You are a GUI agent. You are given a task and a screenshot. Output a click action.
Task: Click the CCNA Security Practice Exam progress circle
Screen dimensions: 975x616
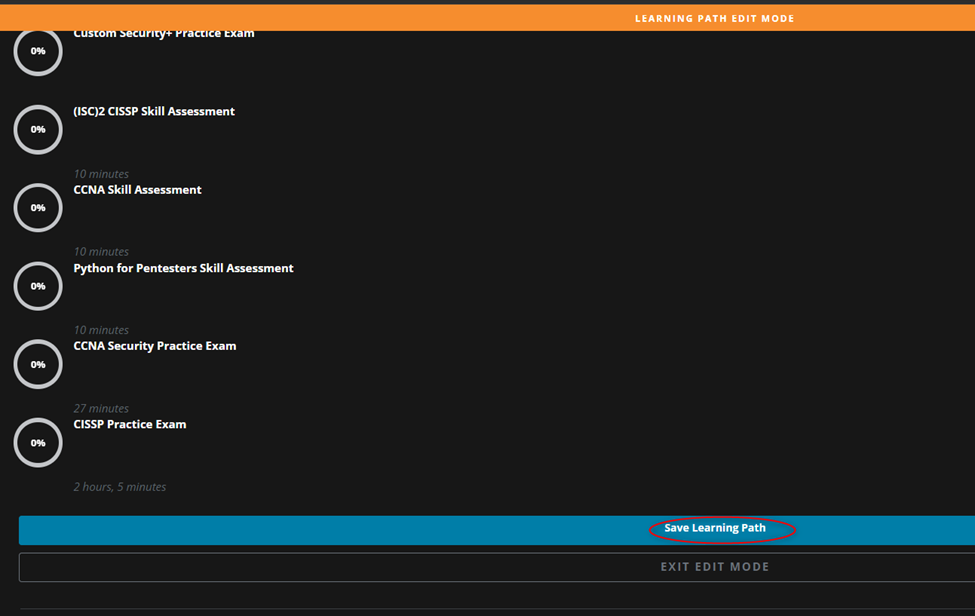tap(37, 364)
